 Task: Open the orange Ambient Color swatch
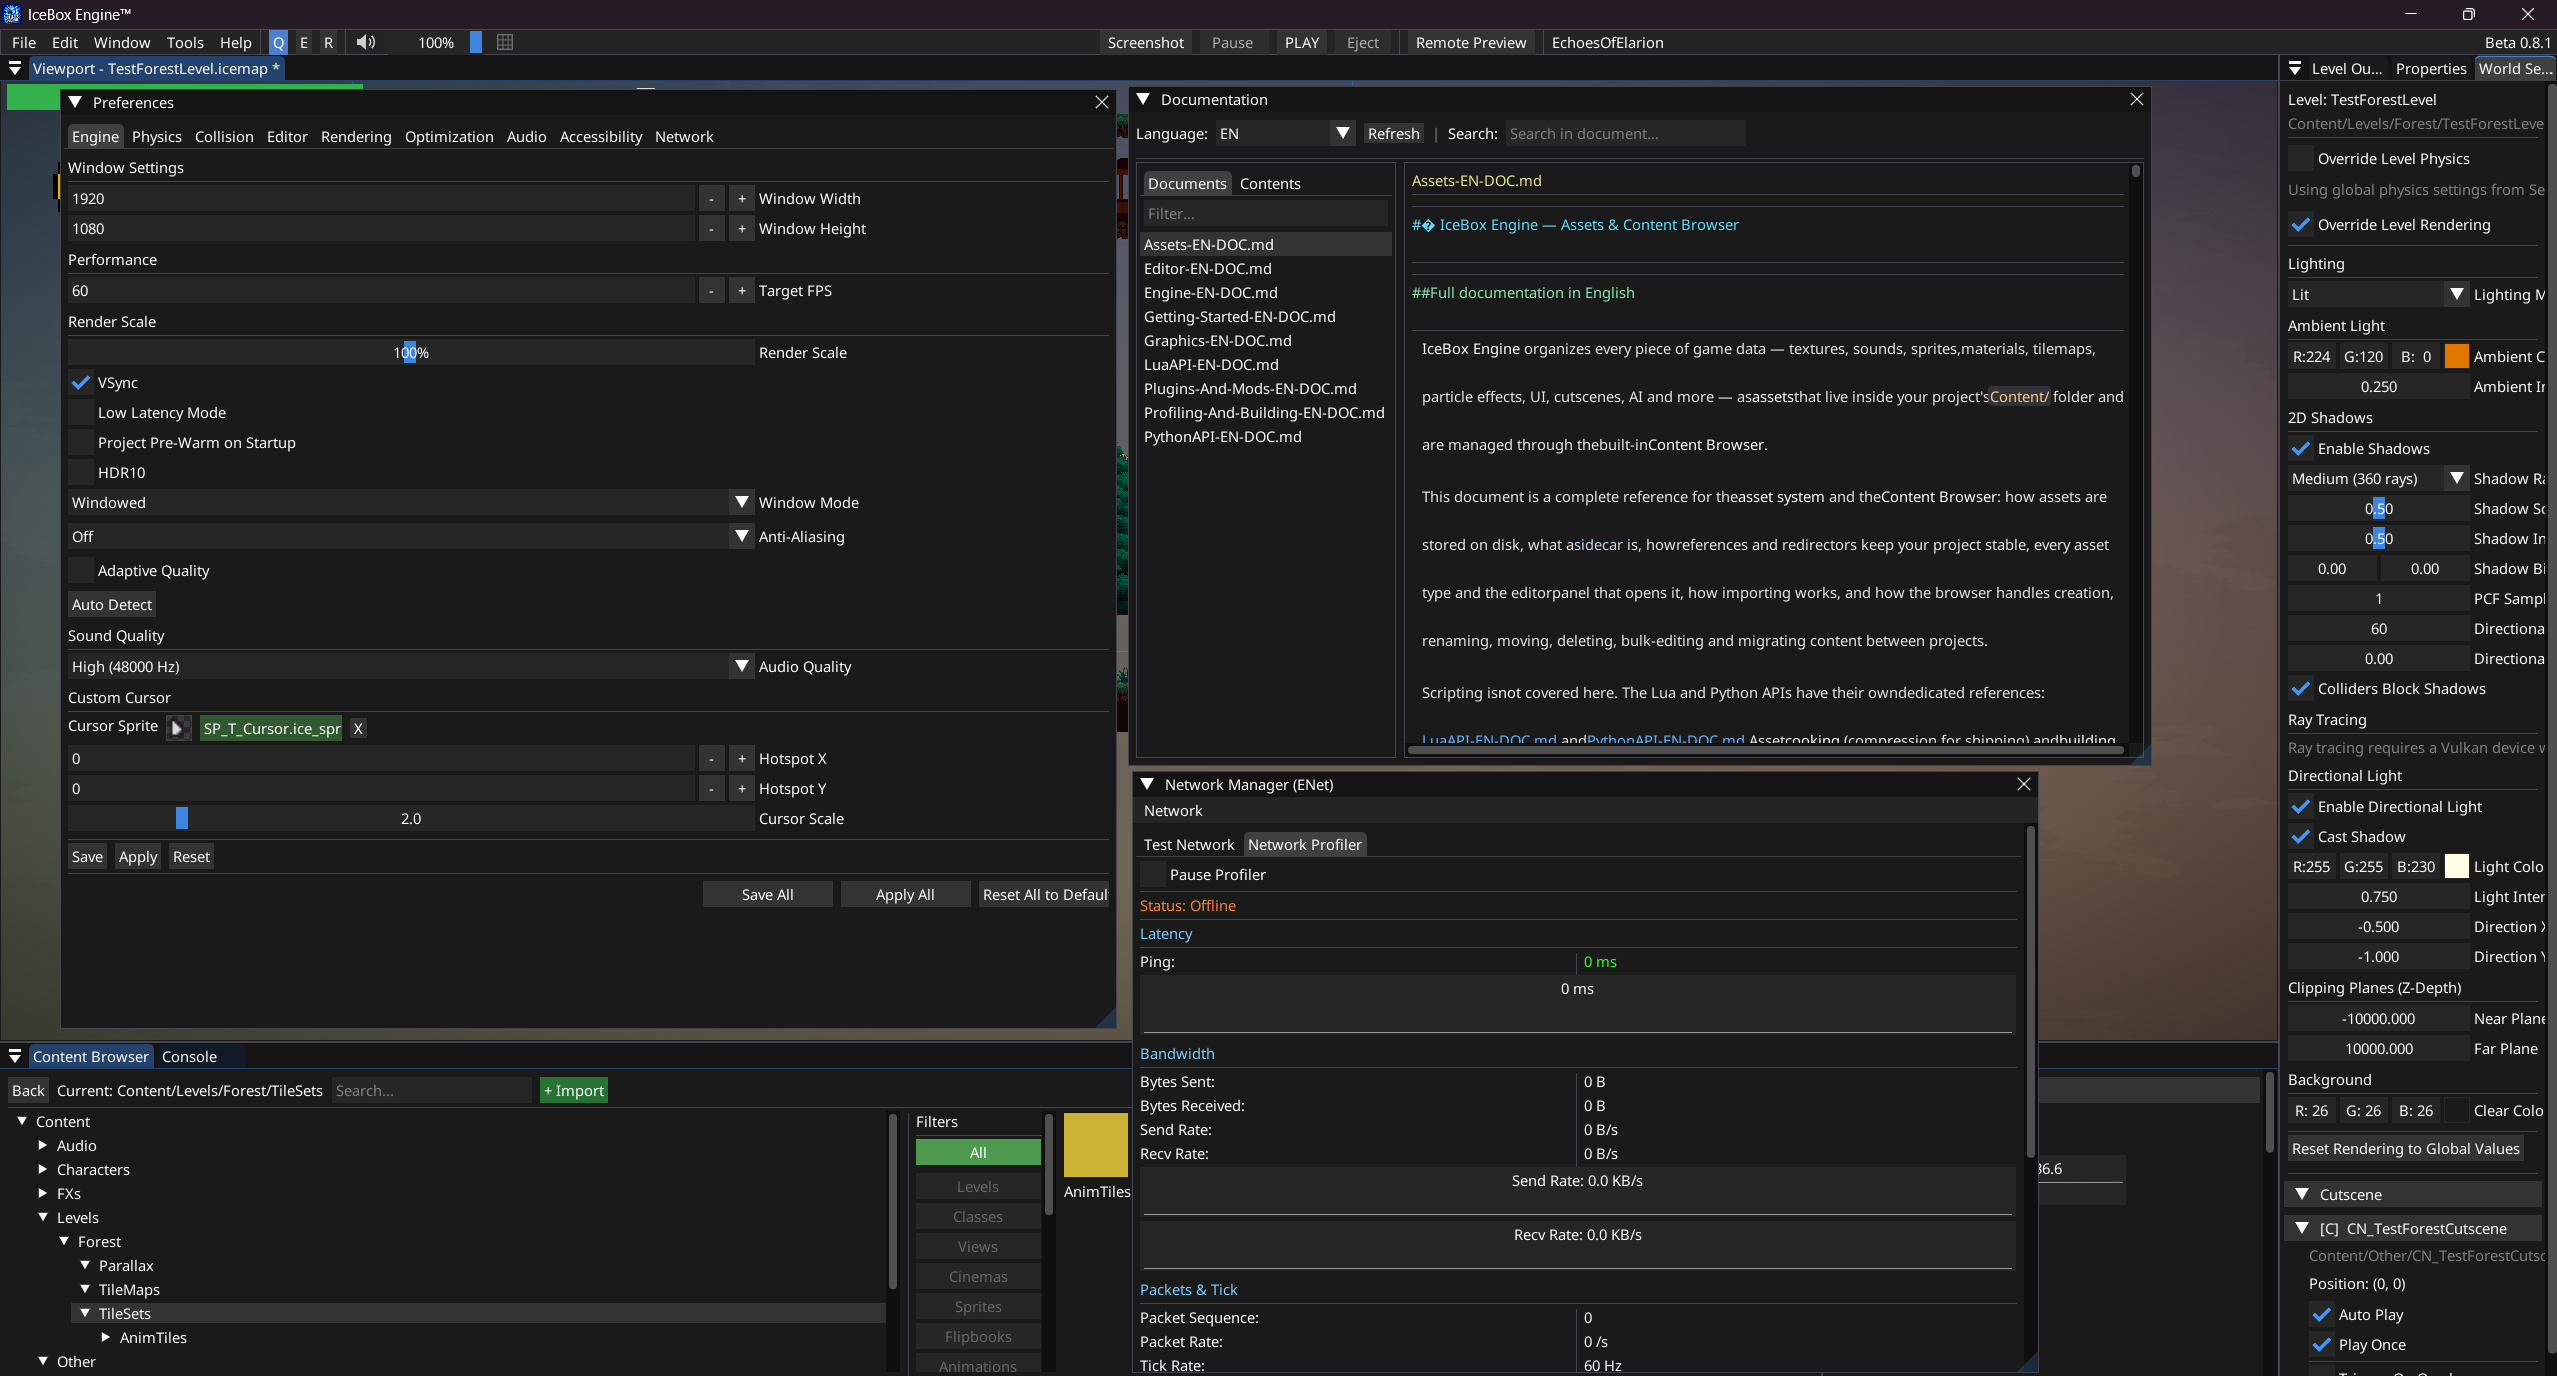click(x=2456, y=357)
